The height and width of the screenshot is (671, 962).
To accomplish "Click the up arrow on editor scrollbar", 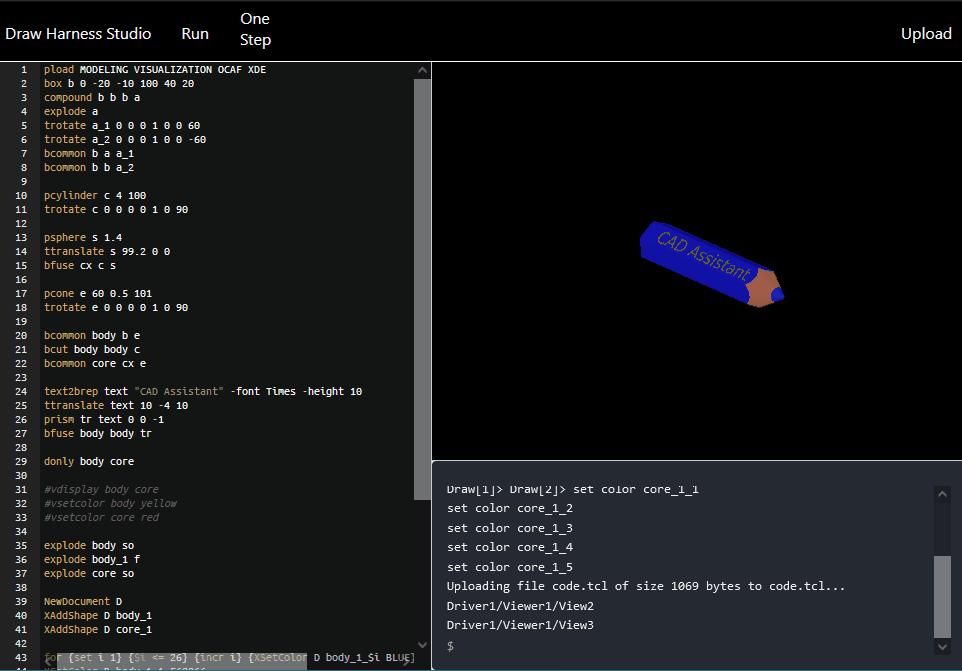I will click(421, 70).
